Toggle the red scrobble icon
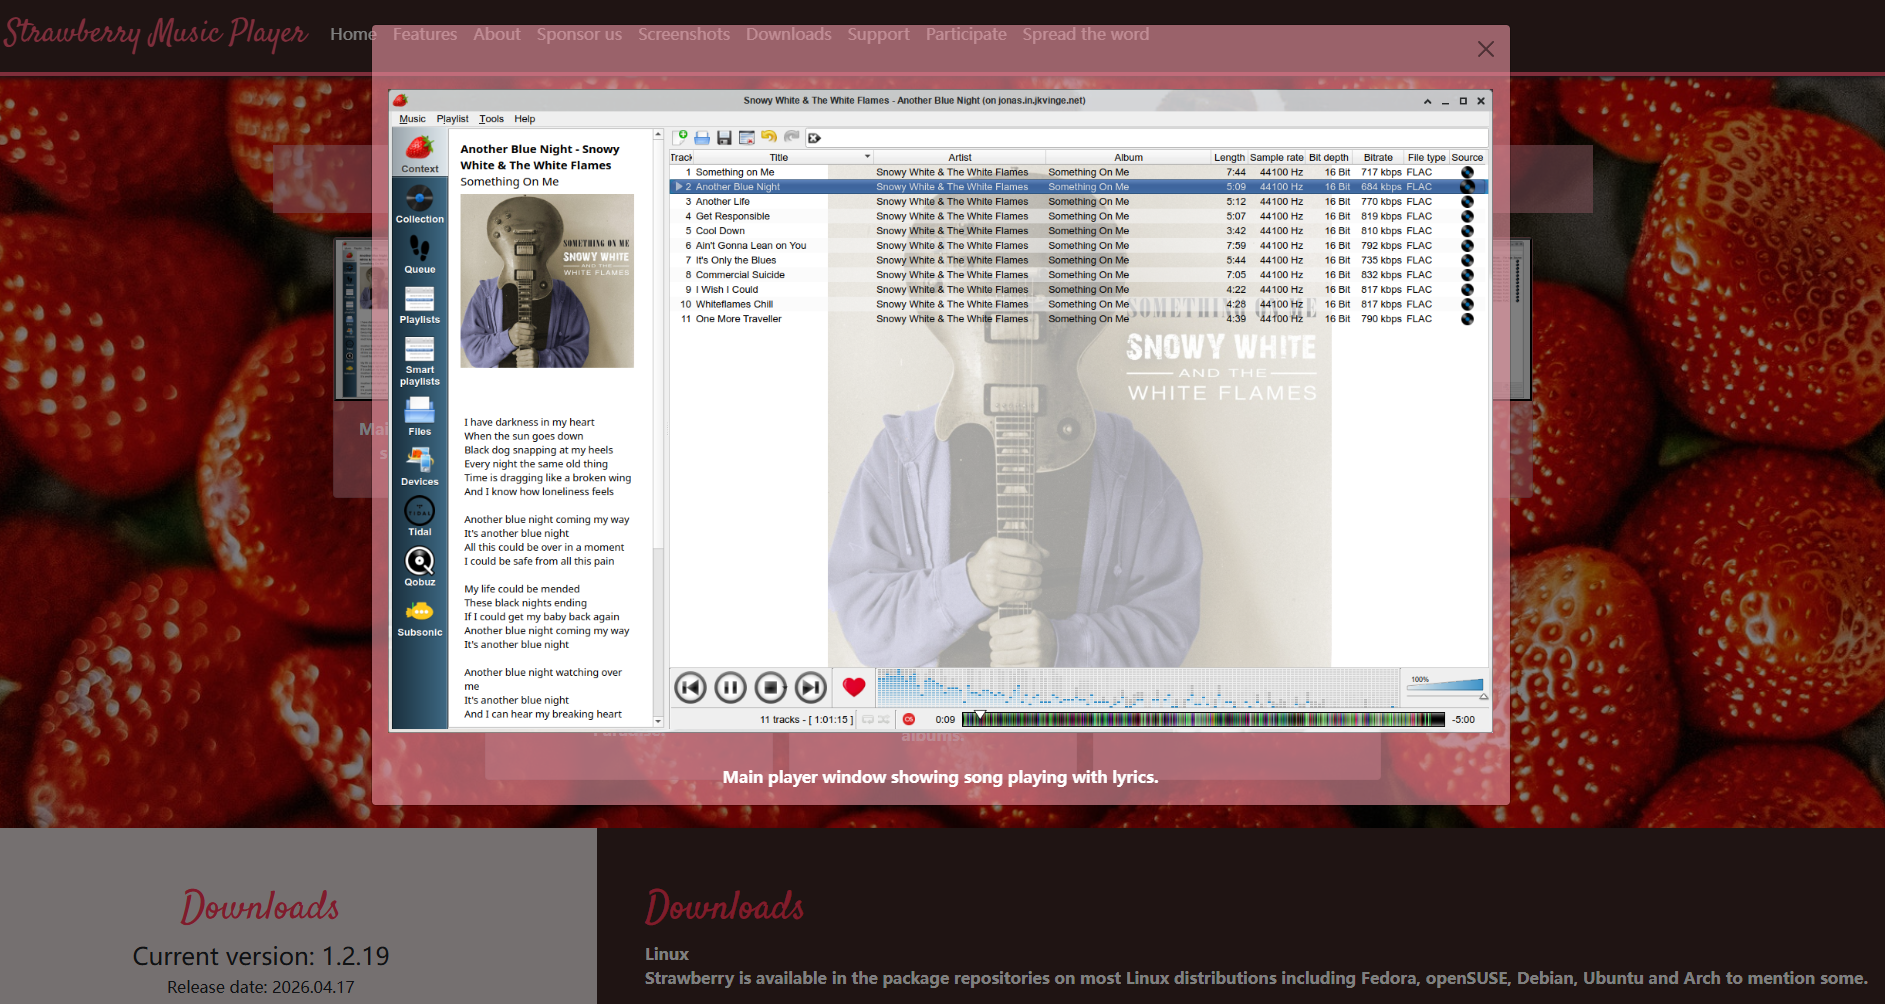Image resolution: width=1885 pixels, height=1004 pixels. tap(909, 719)
